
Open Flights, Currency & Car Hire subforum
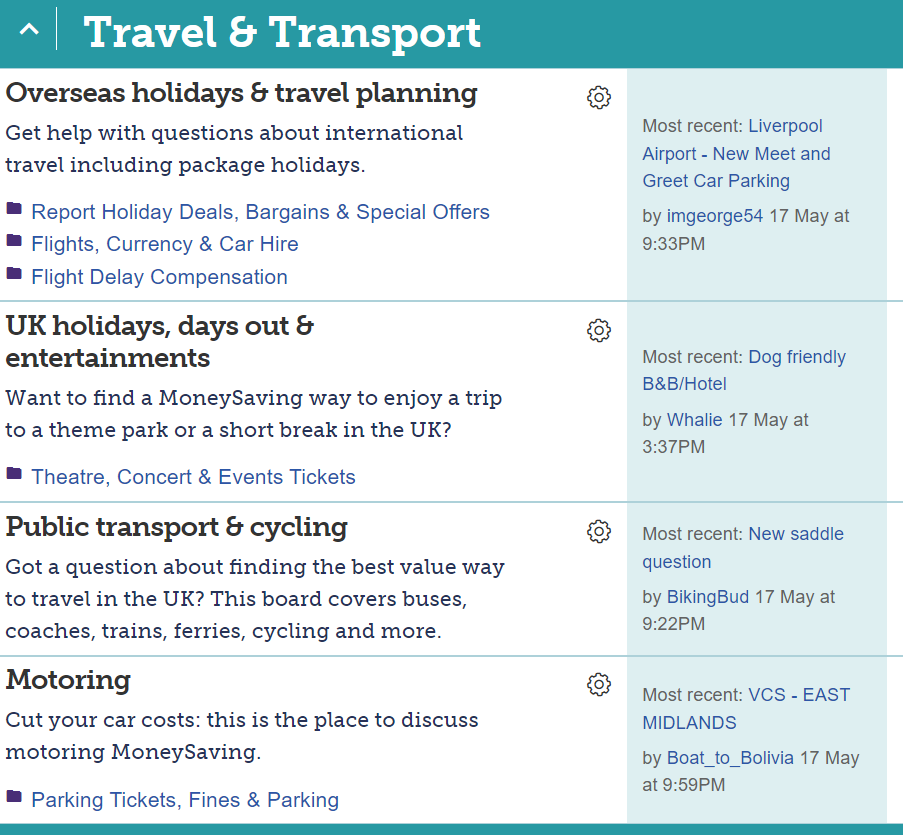coord(165,244)
